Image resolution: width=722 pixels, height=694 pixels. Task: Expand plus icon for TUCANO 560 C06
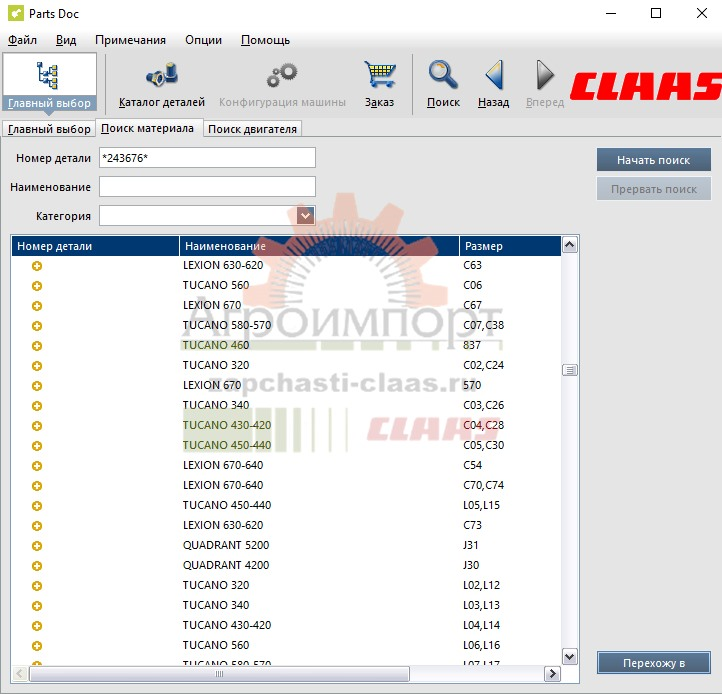(37, 286)
